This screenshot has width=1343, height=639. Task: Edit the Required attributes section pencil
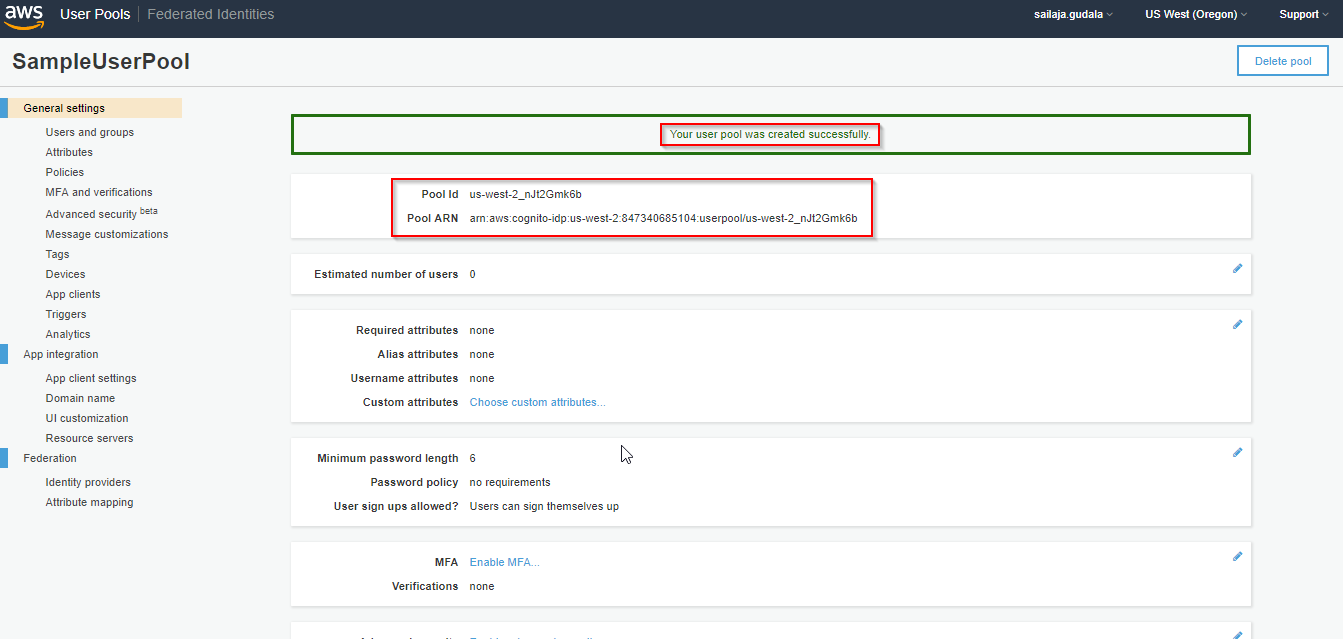[1237, 324]
